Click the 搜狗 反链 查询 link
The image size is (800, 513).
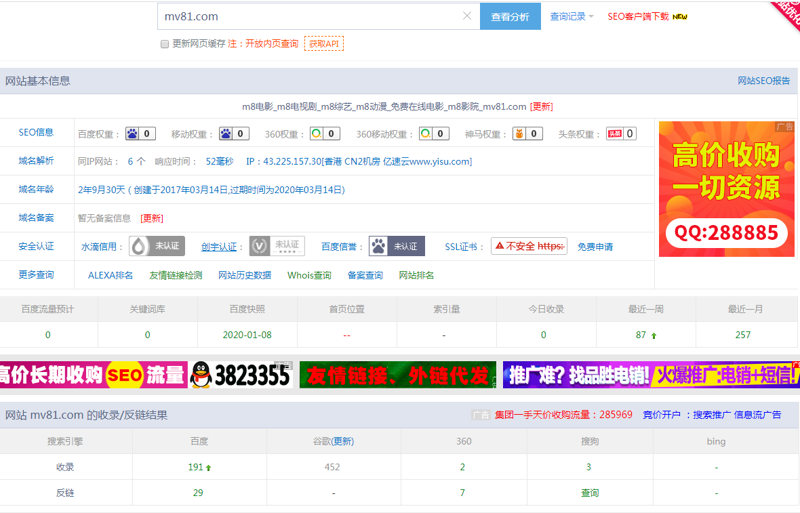coord(590,493)
